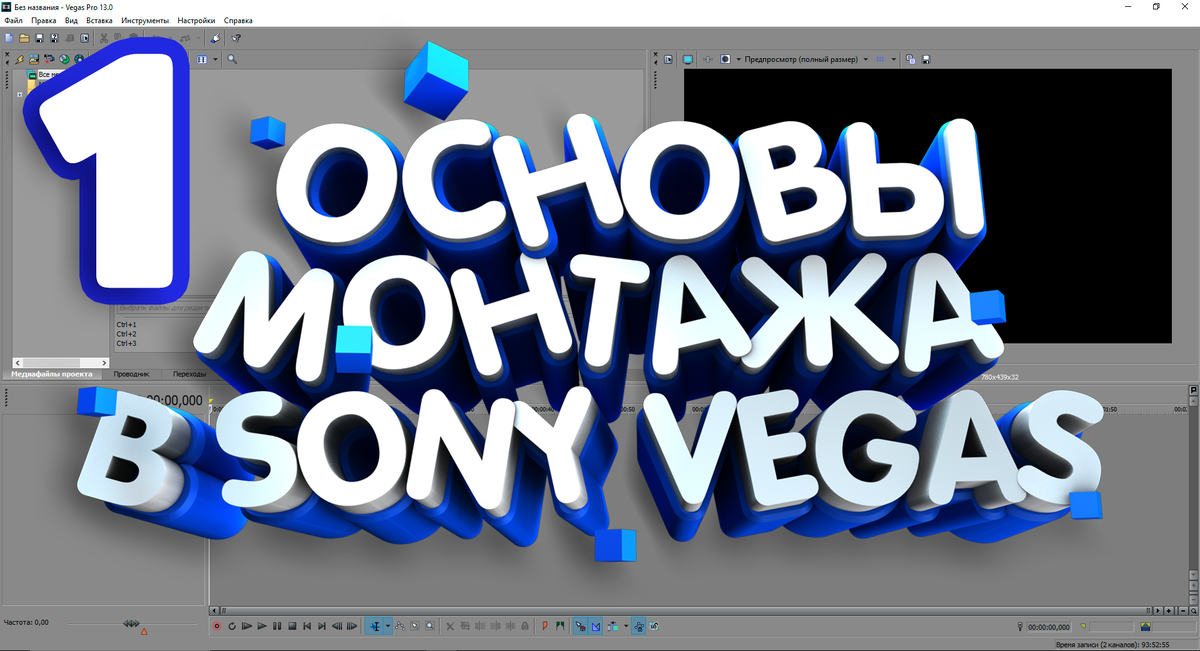1200x651 pixels.
Task: Select the Normal edit tool
Action: [375, 626]
